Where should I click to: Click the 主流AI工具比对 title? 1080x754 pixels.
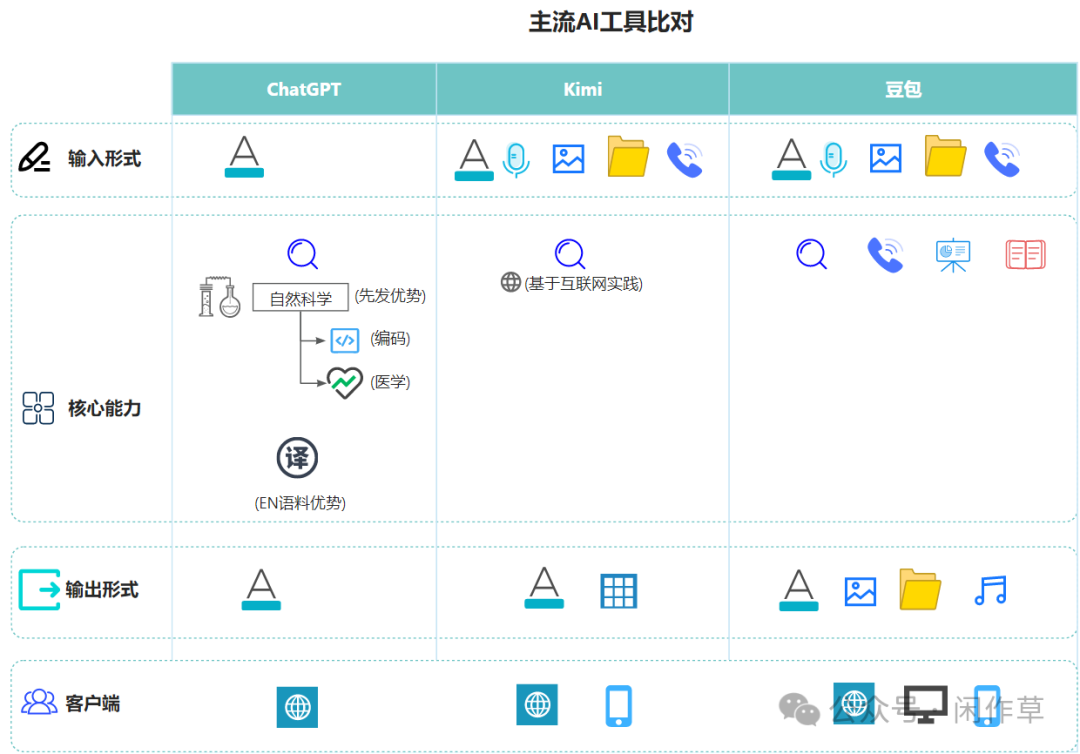(610, 22)
